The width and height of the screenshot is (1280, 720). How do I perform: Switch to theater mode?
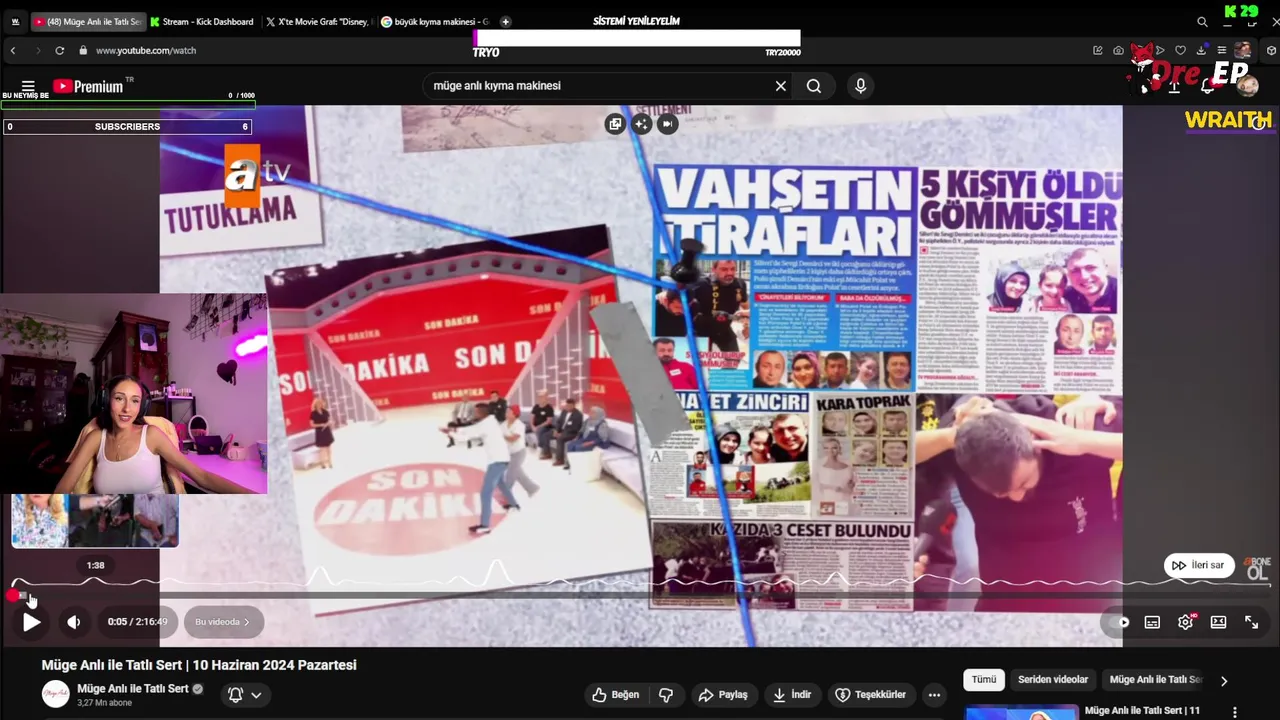click(x=1218, y=622)
